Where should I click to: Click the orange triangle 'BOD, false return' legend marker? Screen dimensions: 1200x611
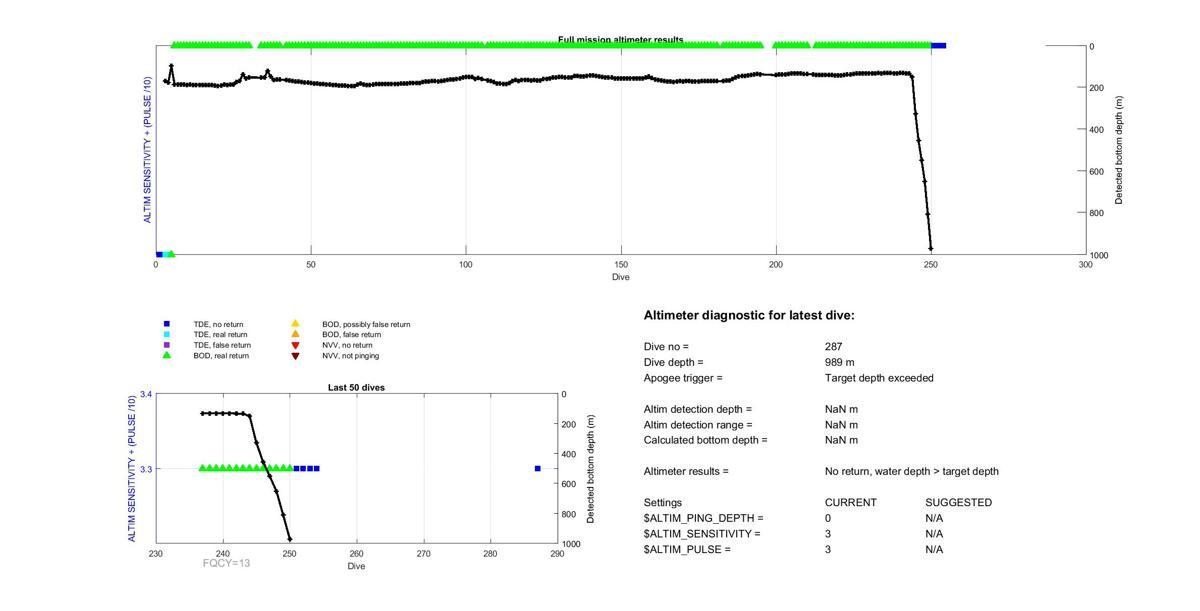[295, 334]
